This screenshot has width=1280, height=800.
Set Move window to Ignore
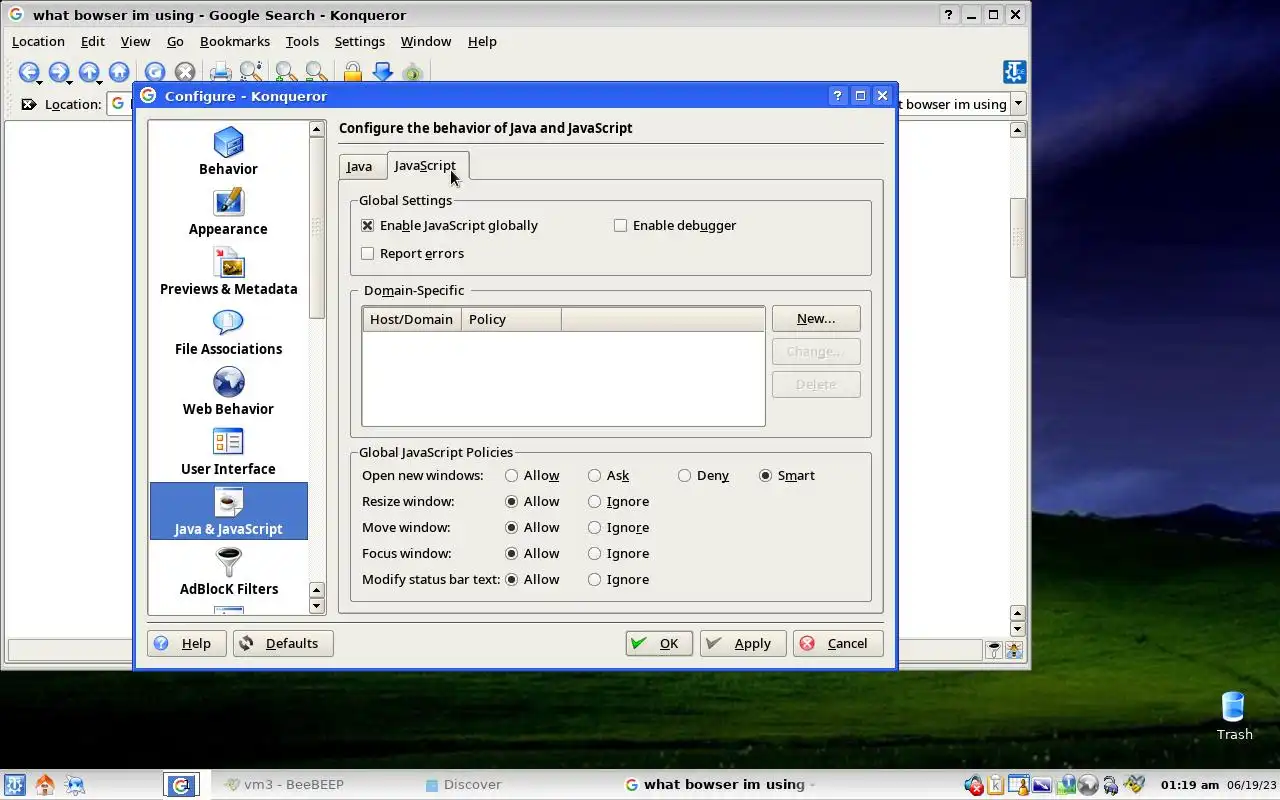(594, 528)
